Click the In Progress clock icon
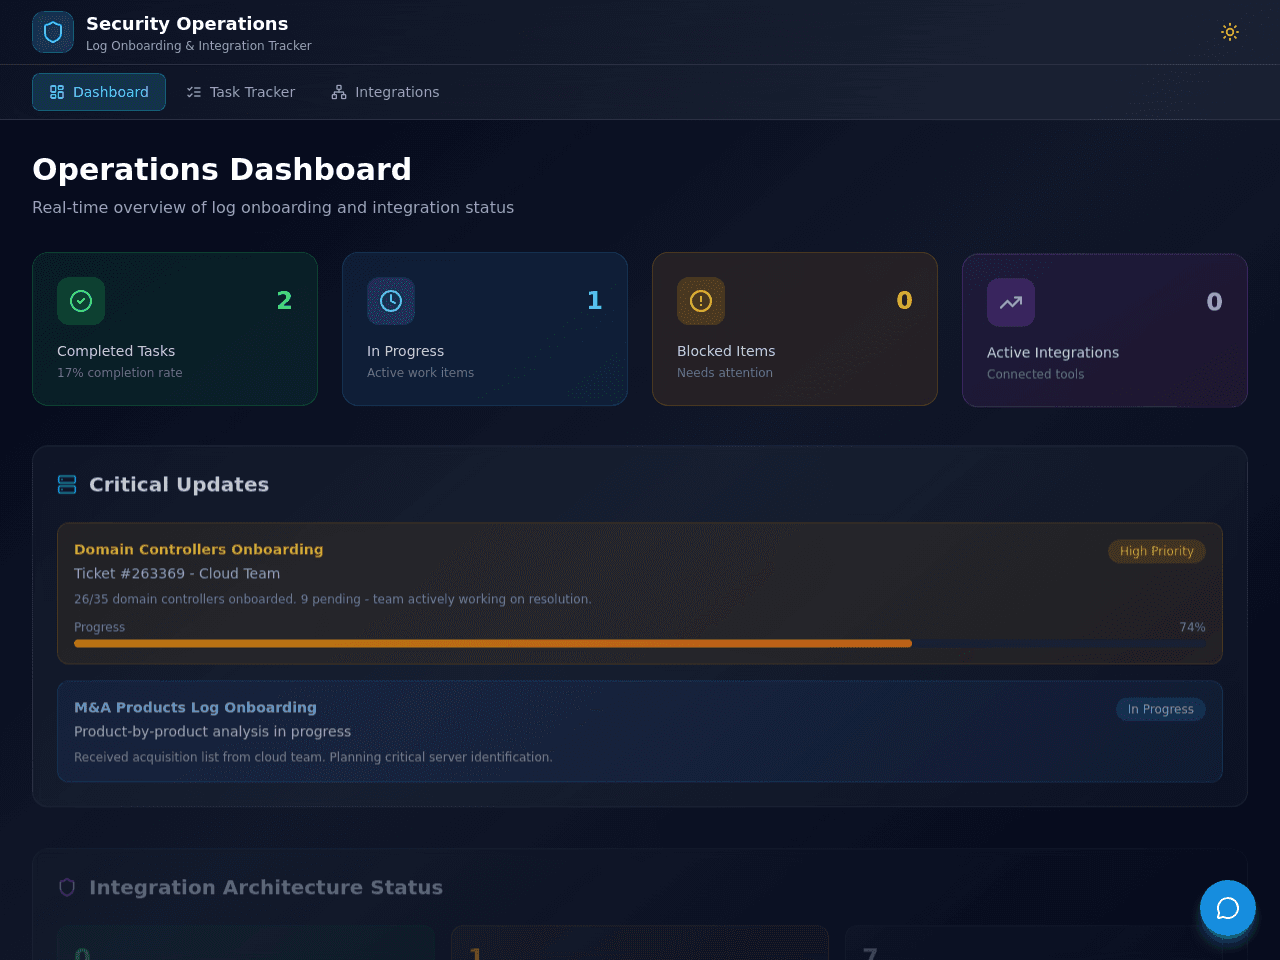 [x=391, y=301]
